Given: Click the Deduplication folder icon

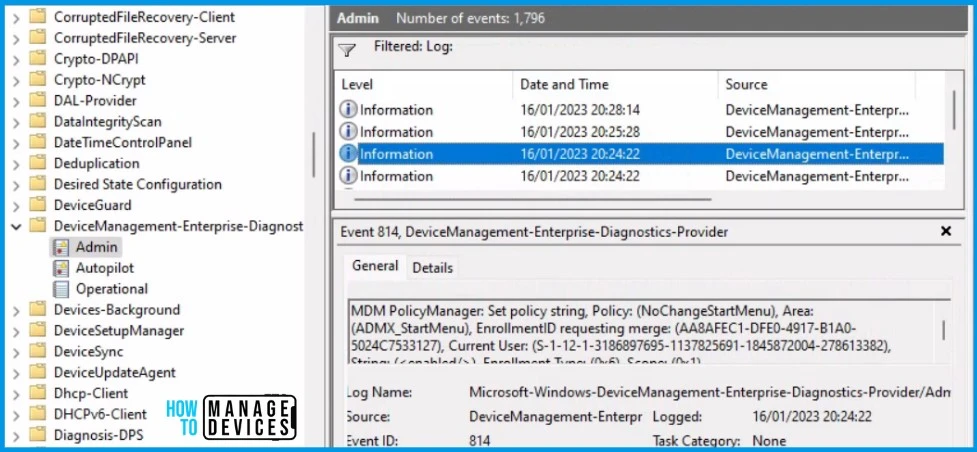Looking at the screenshot, I should [38, 163].
